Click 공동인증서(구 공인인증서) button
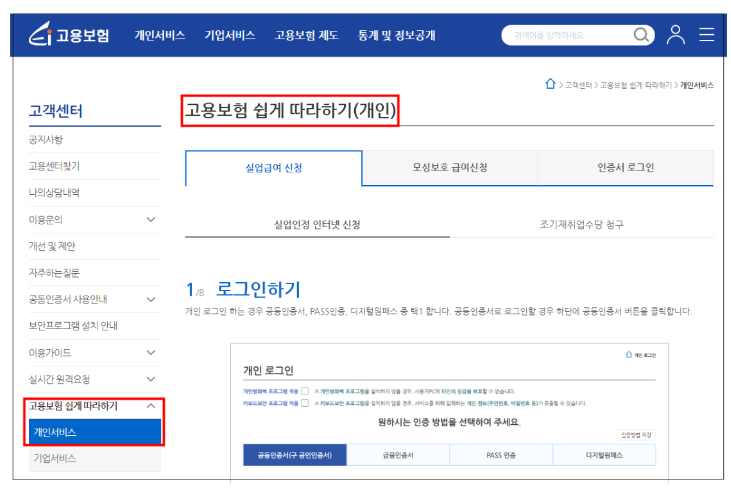 pyautogui.click(x=295, y=455)
